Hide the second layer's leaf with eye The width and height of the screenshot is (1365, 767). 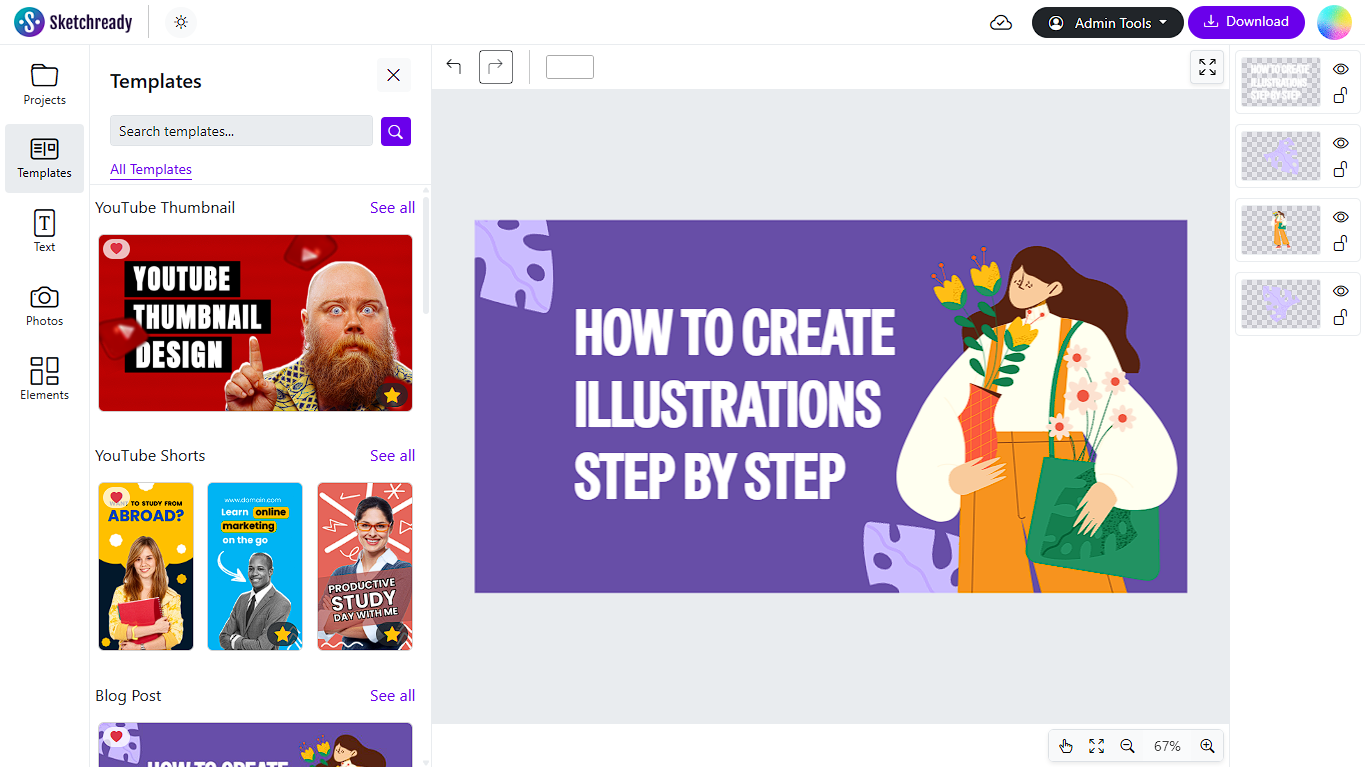coord(1341,143)
